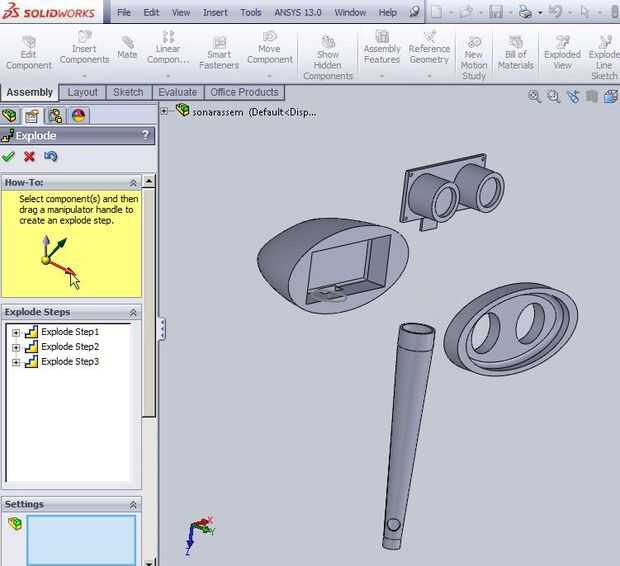Screen dimensions: 620x566
Task: Click the Zoom to Area icon
Action: (554, 96)
